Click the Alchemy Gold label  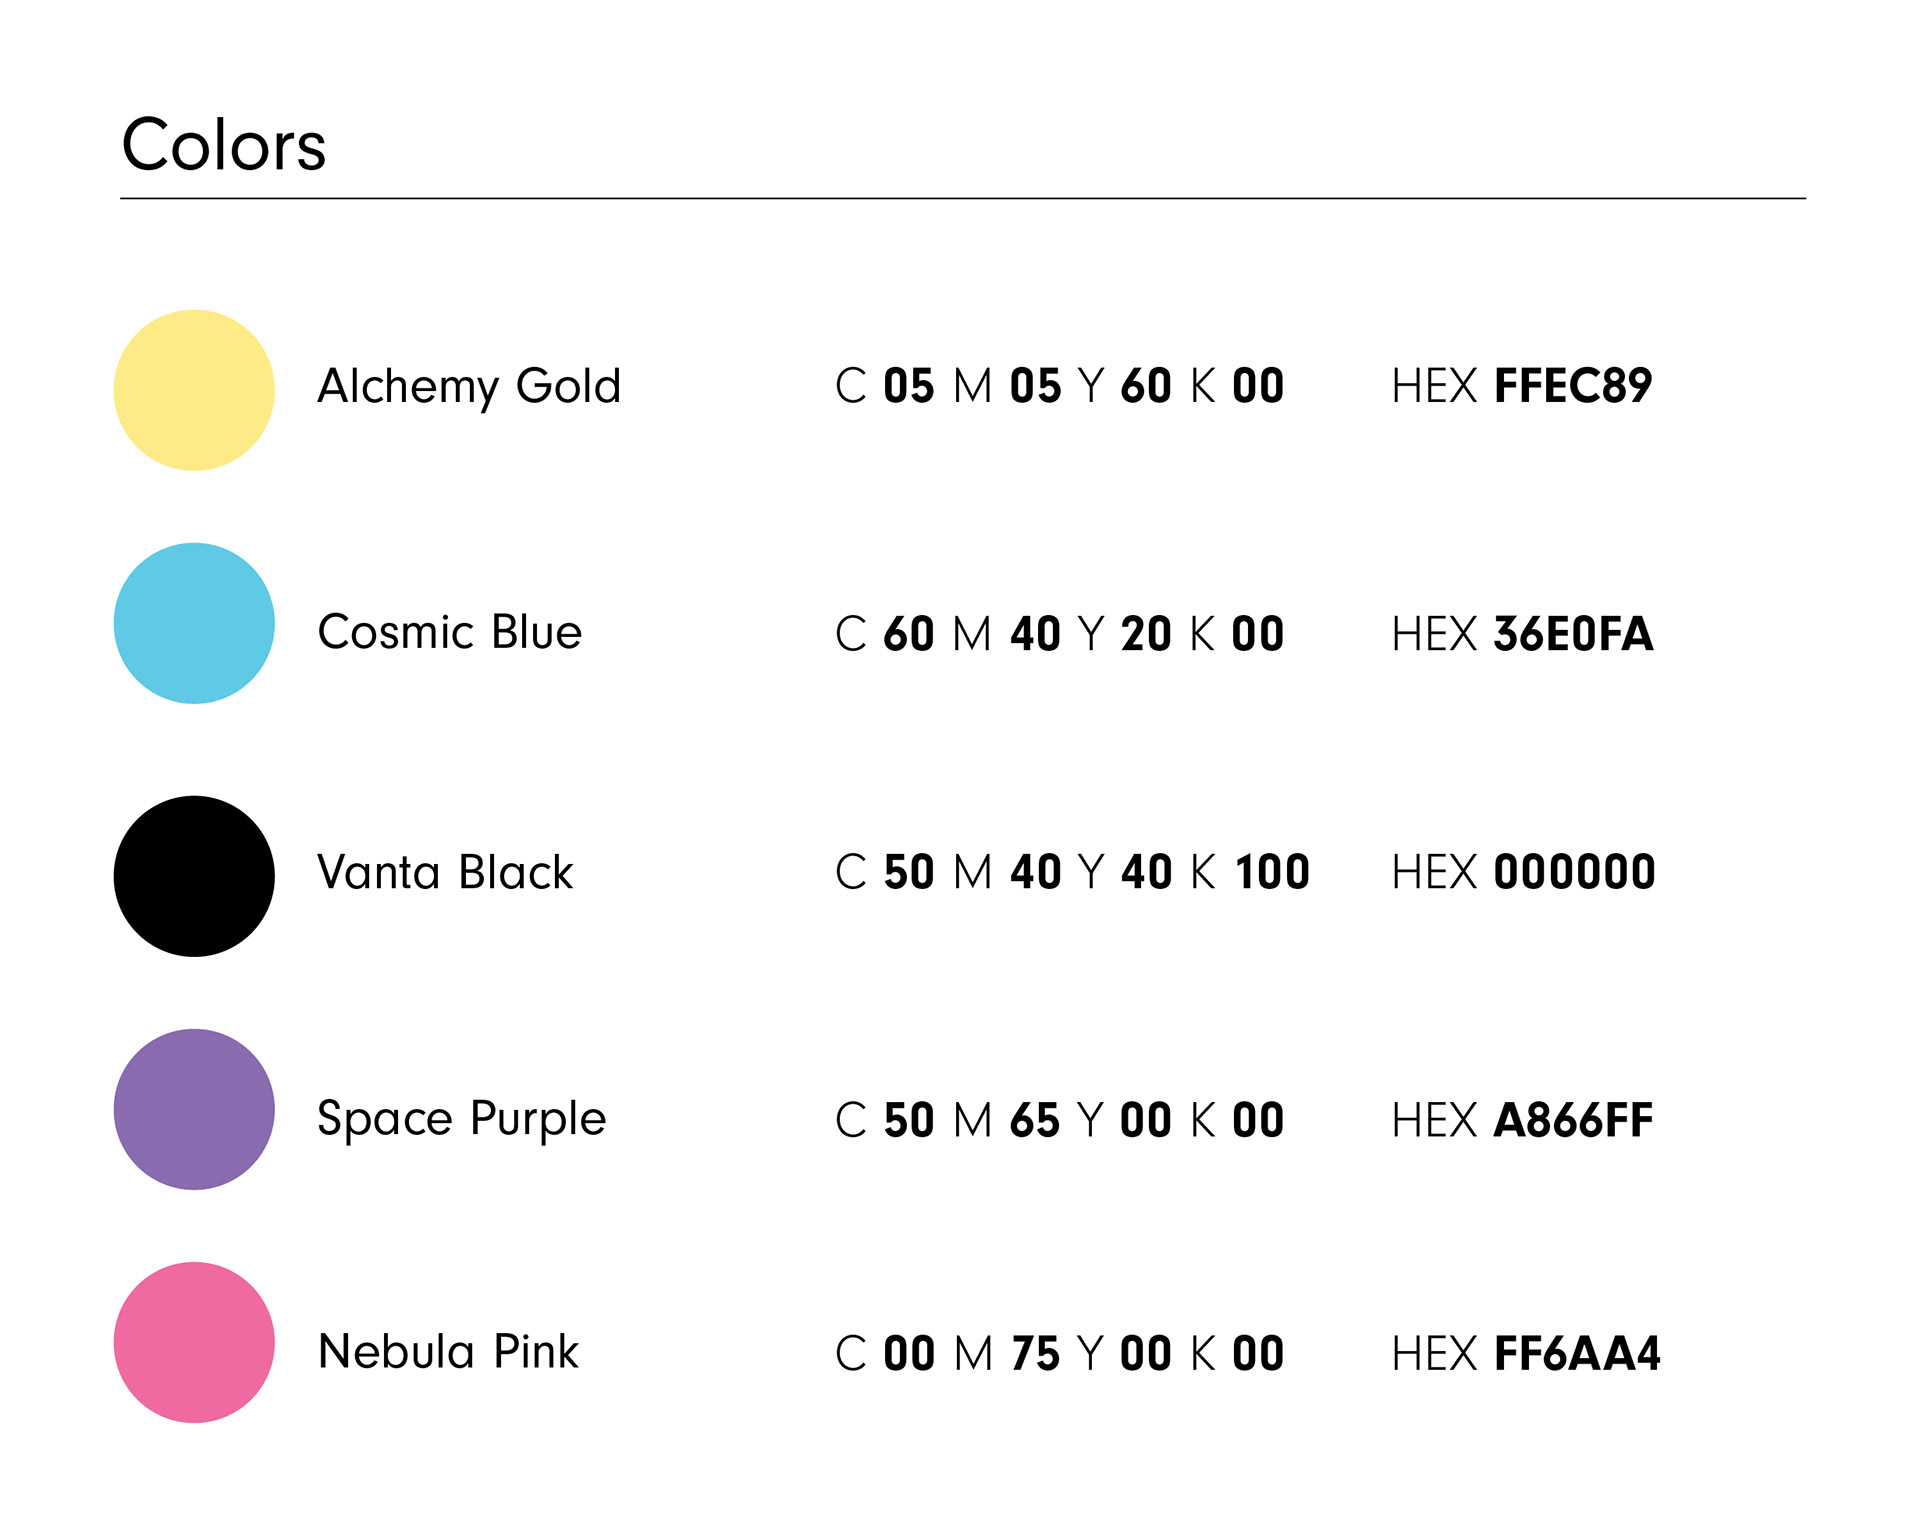pyautogui.click(x=469, y=388)
